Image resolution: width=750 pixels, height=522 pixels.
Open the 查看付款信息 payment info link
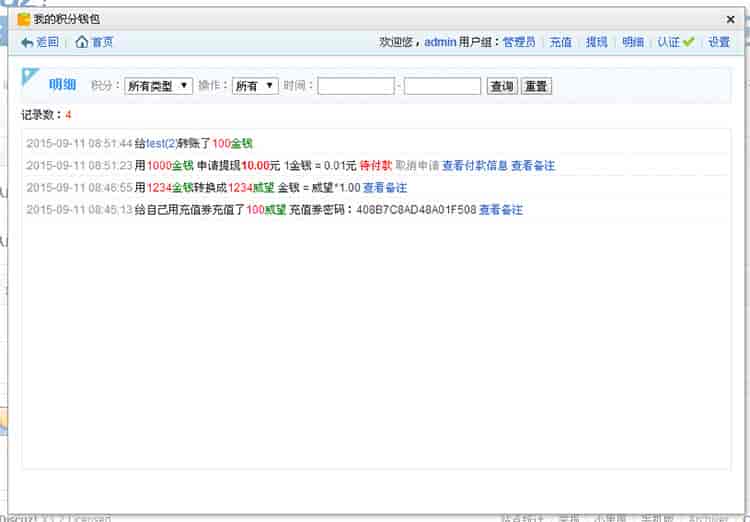pos(475,165)
